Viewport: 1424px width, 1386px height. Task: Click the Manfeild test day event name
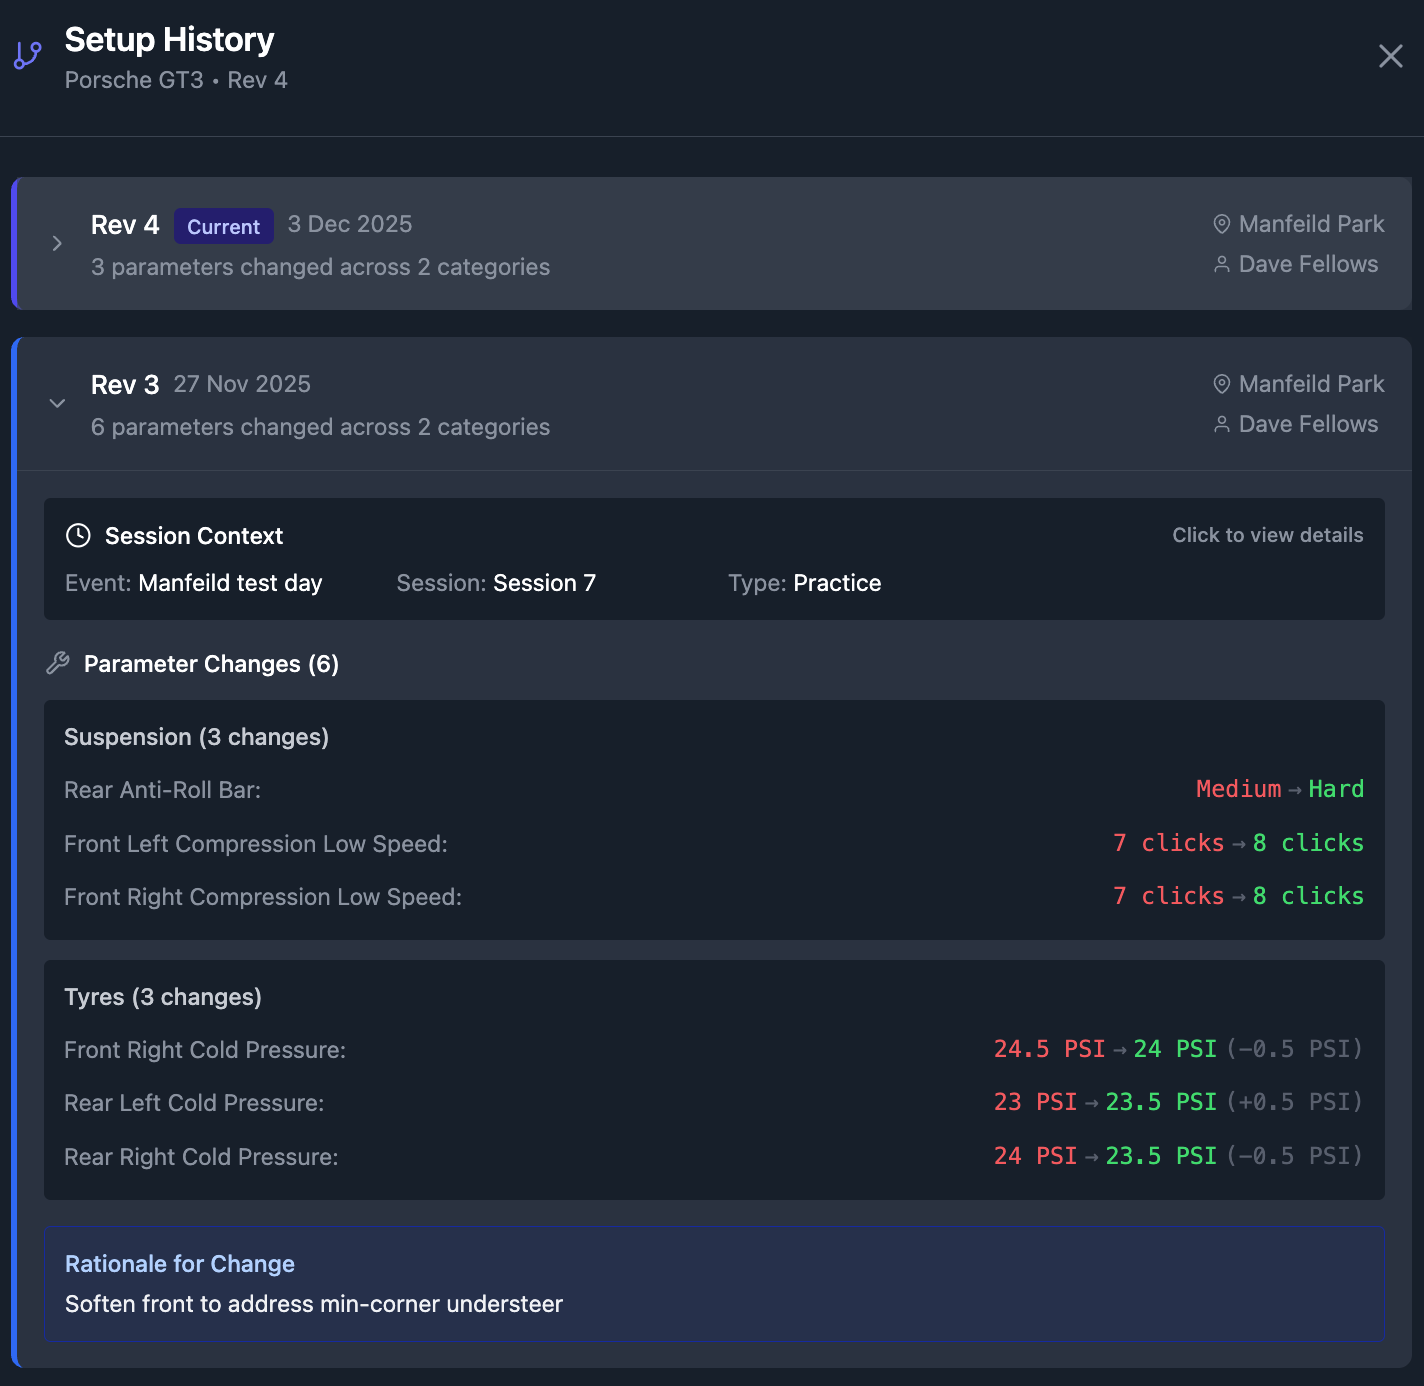coord(230,583)
